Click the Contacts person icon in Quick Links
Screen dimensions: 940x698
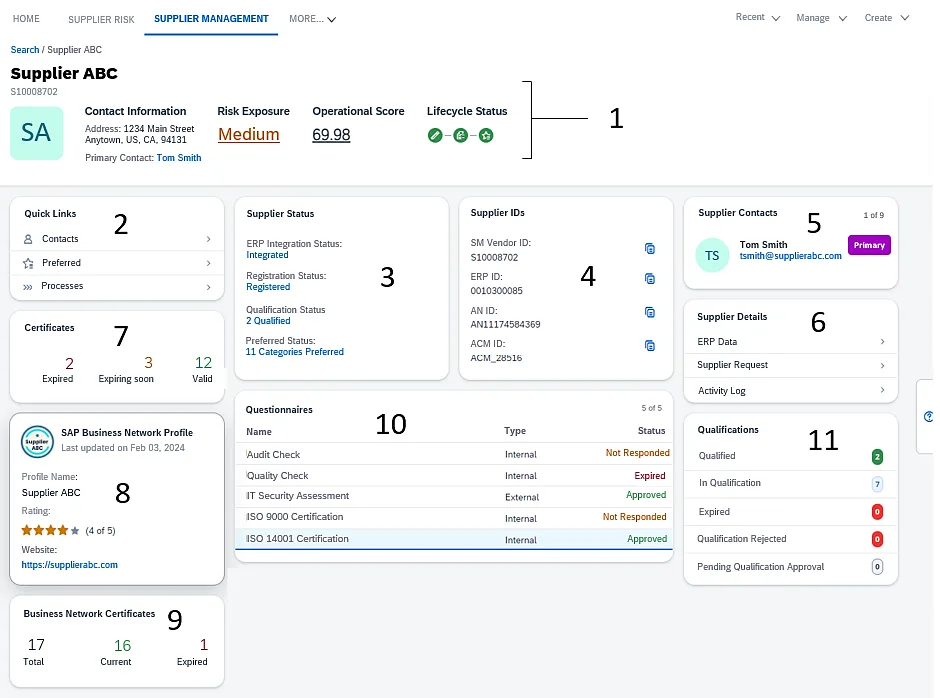pos(28,239)
